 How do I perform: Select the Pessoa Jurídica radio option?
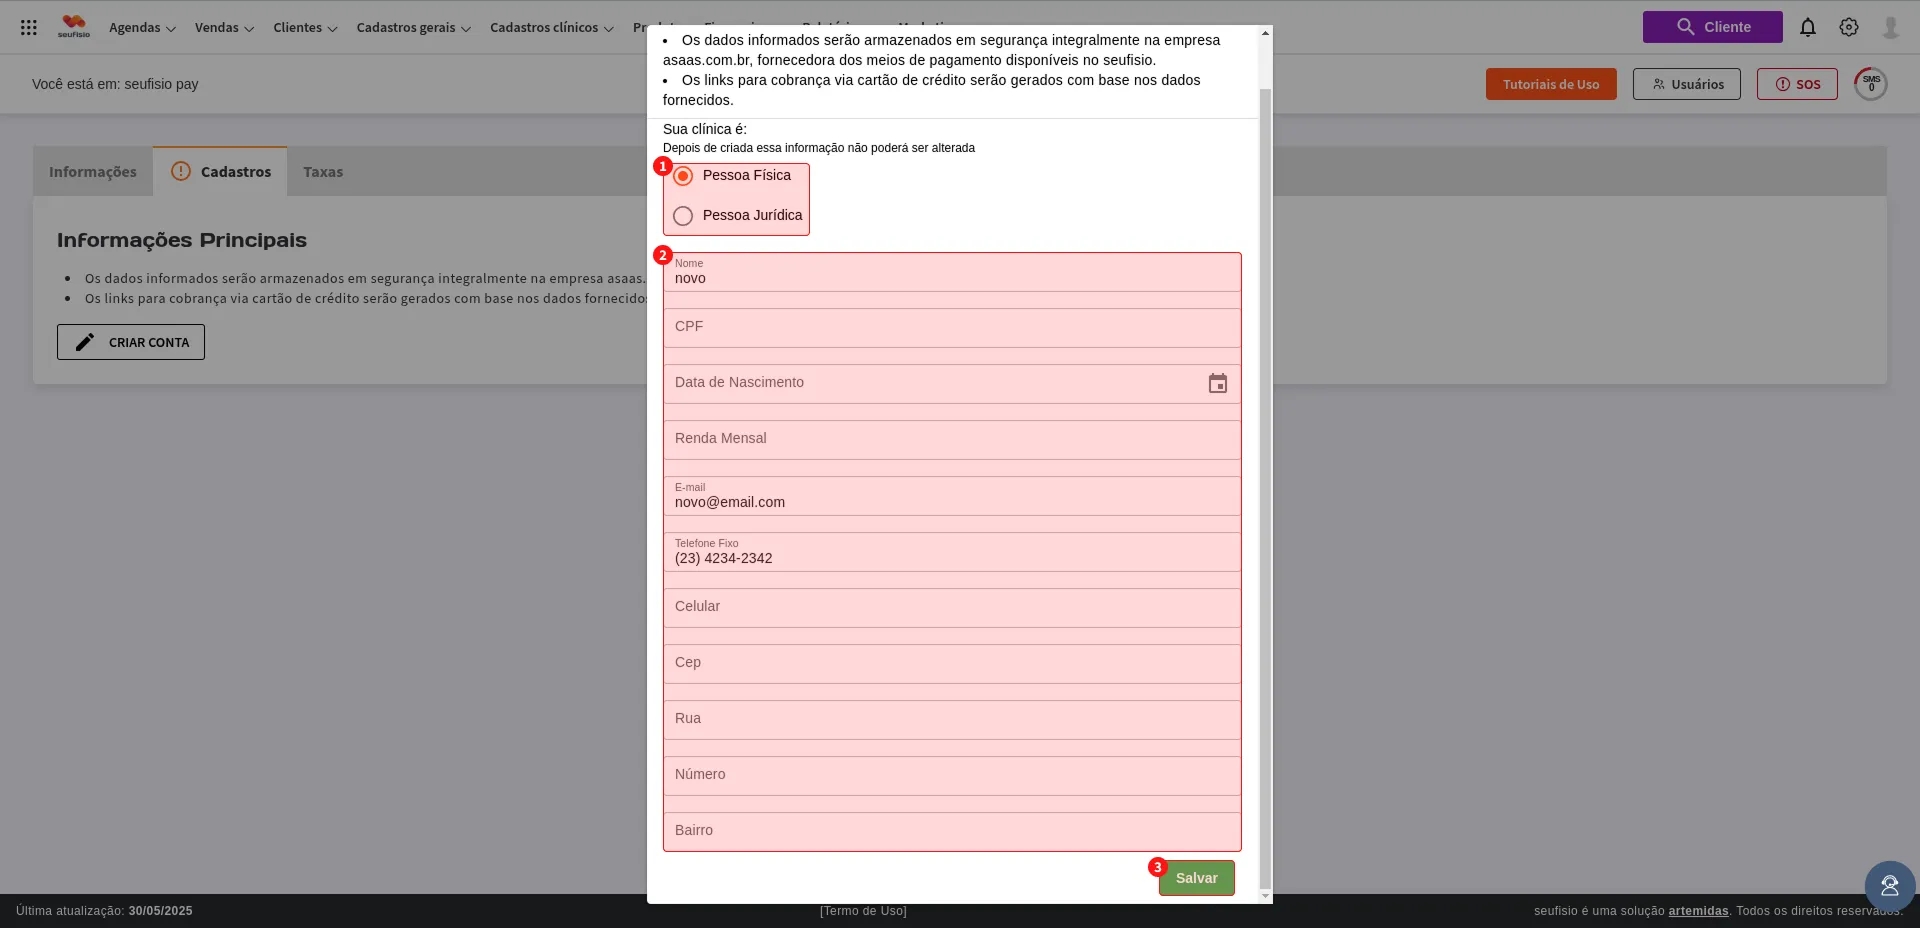[x=683, y=216]
